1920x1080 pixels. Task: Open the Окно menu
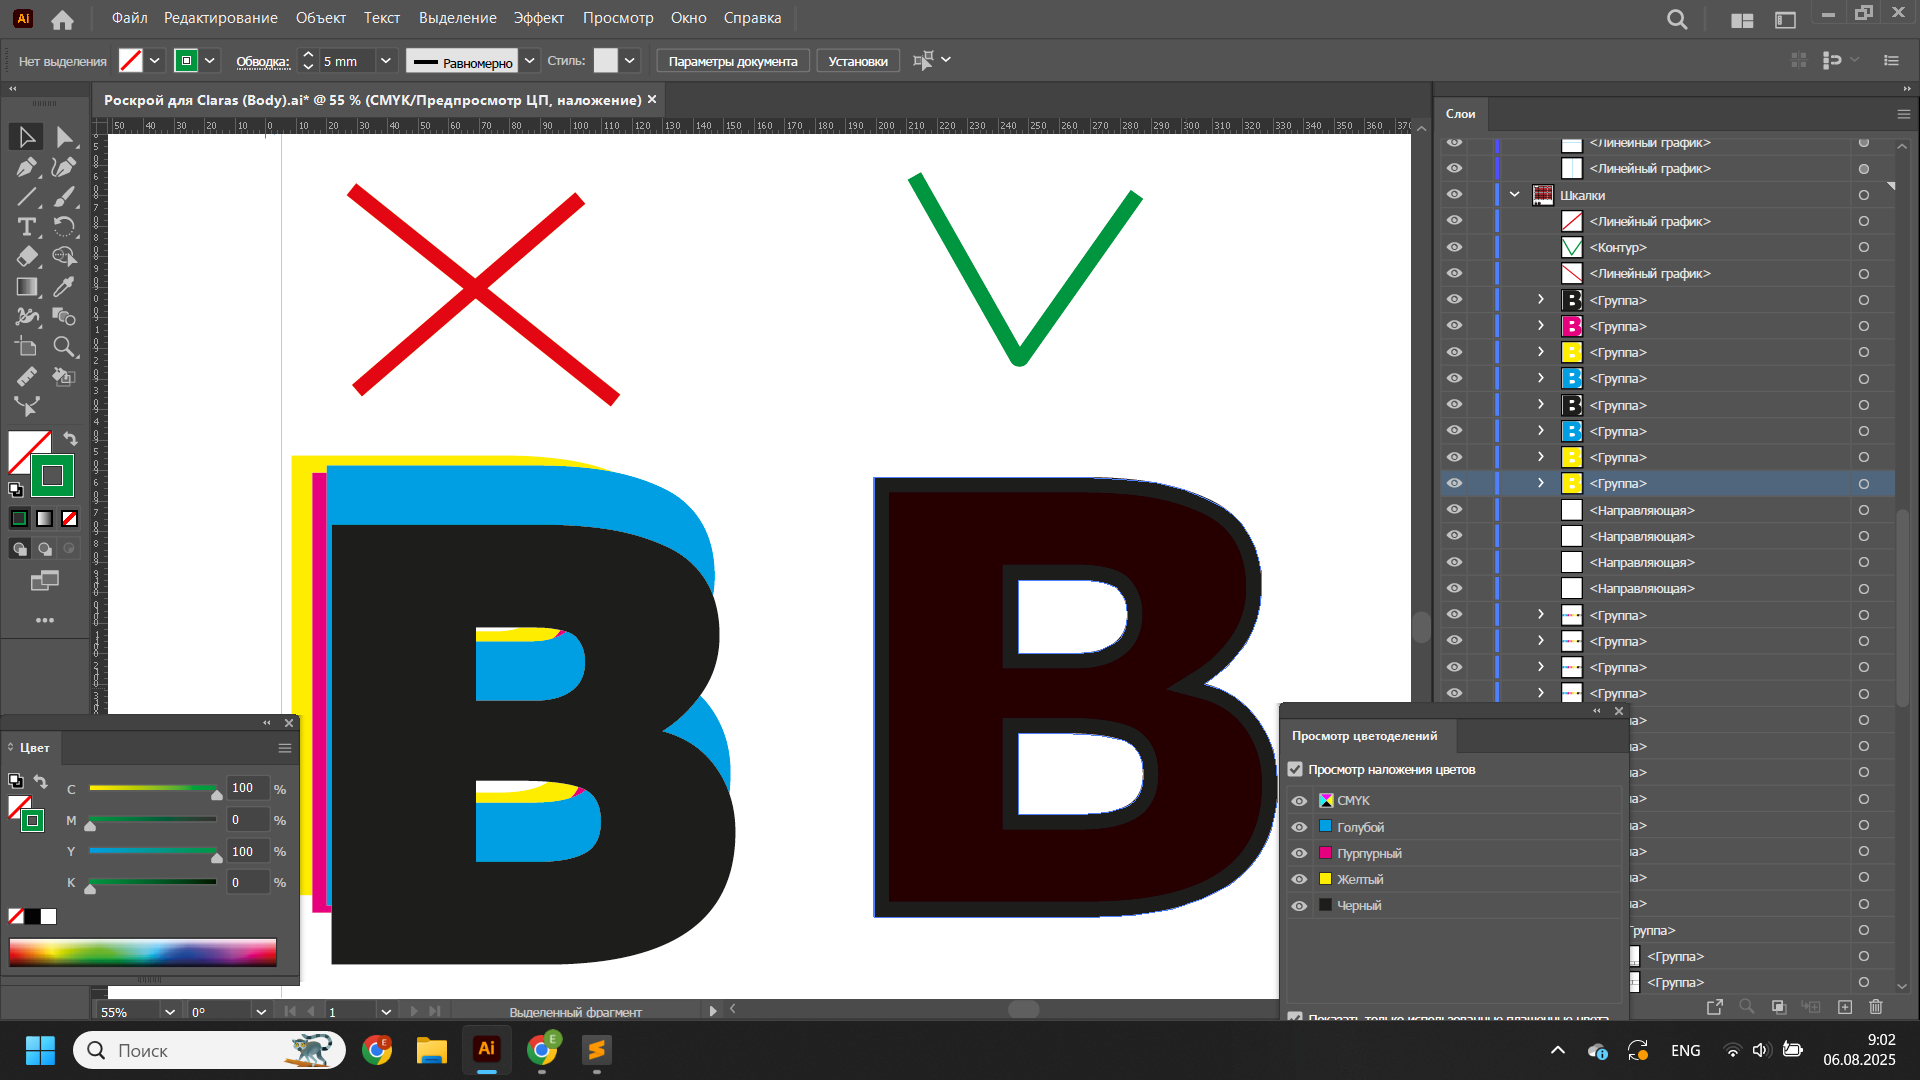click(x=688, y=18)
